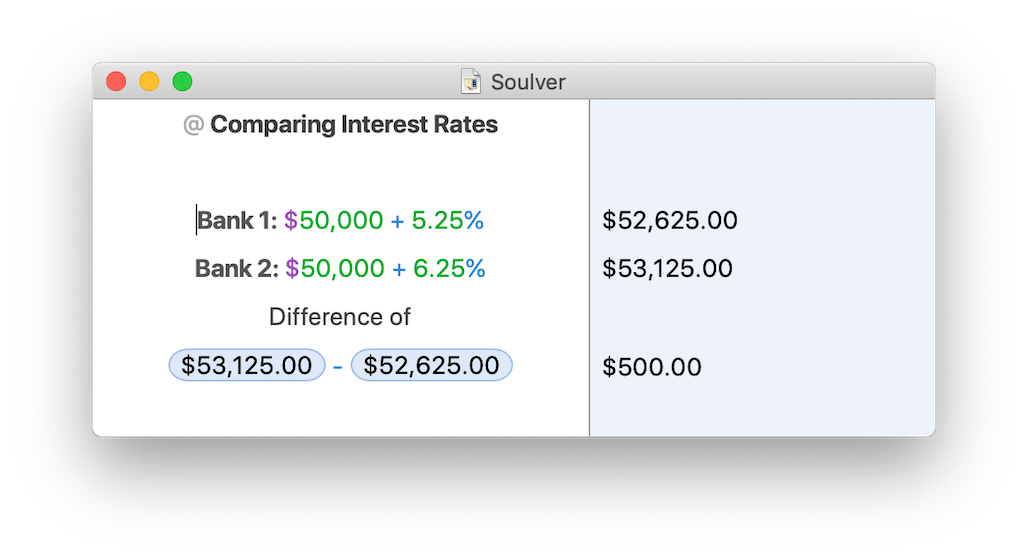
Task: Click the minus operator between the tokens
Action: coord(338,367)
